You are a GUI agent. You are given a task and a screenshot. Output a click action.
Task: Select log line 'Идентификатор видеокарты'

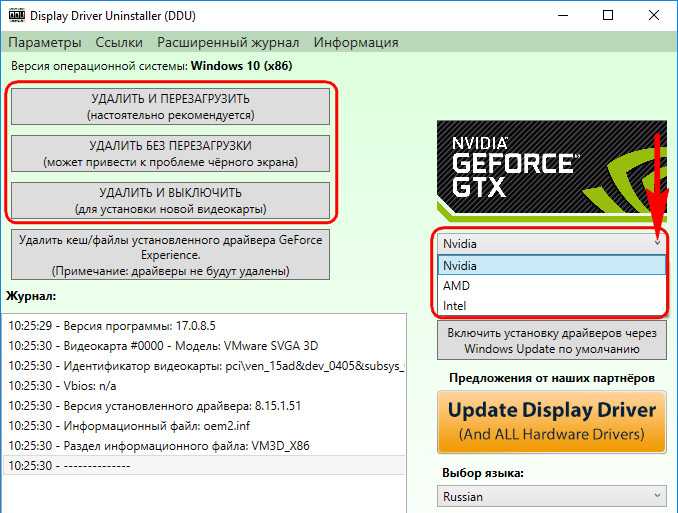tap(204, 366)
